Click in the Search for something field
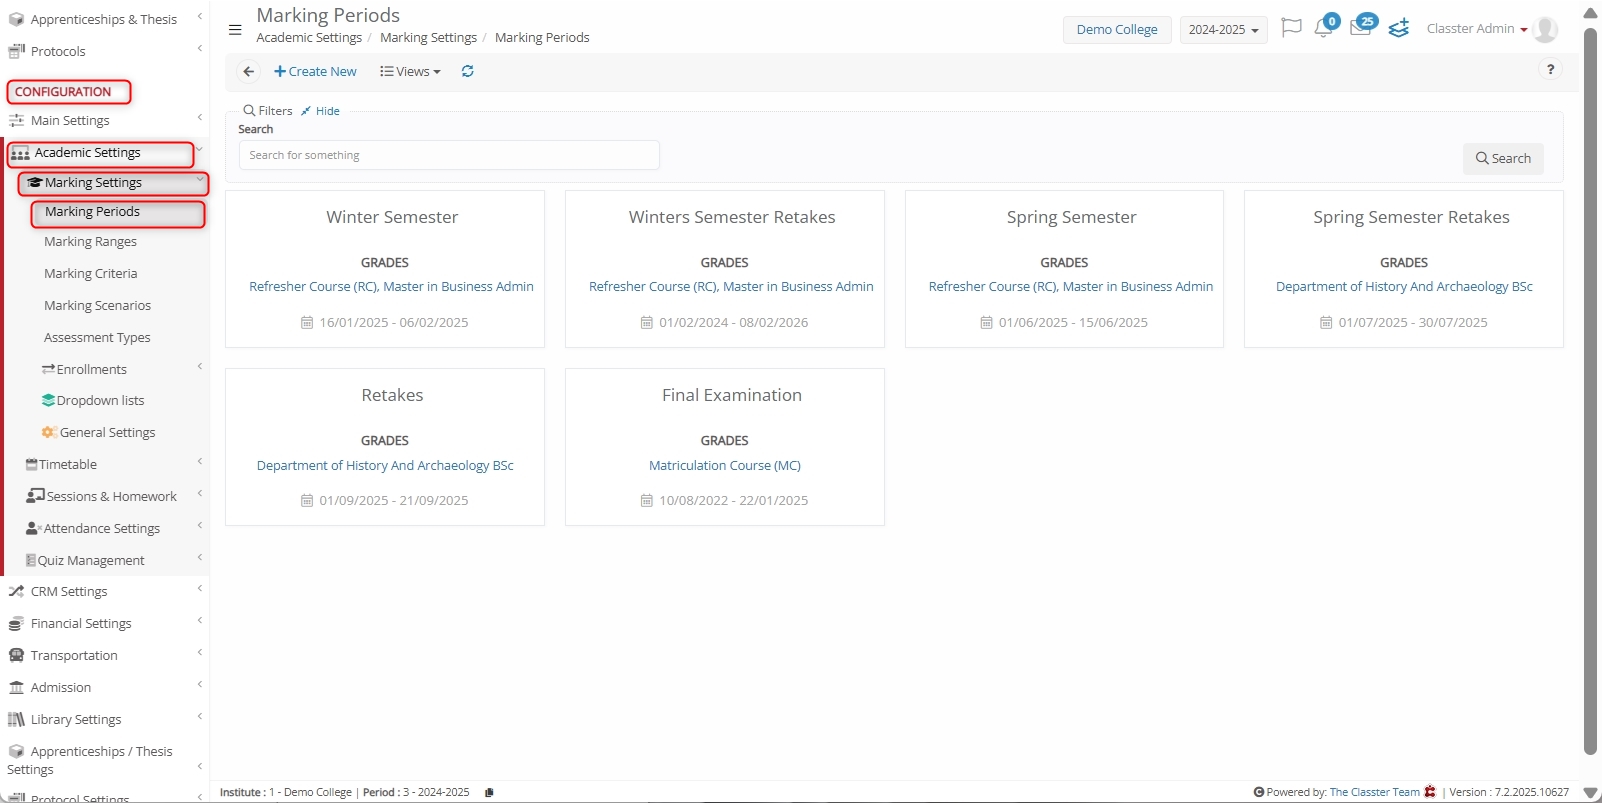This screenshot has height=803, width=1602. [449, 155]
